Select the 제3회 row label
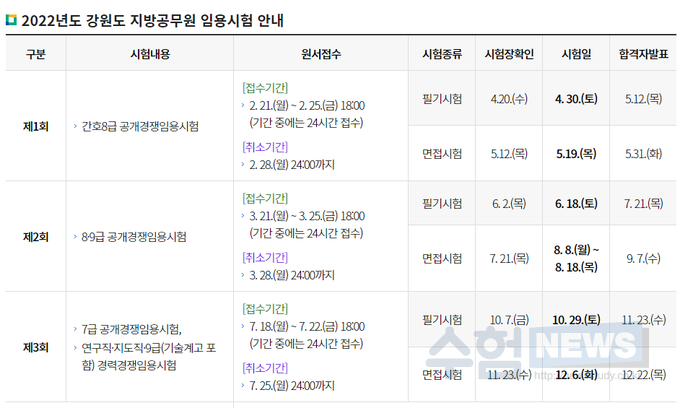This screenshot has height=408, width=680. coord(35,347)
